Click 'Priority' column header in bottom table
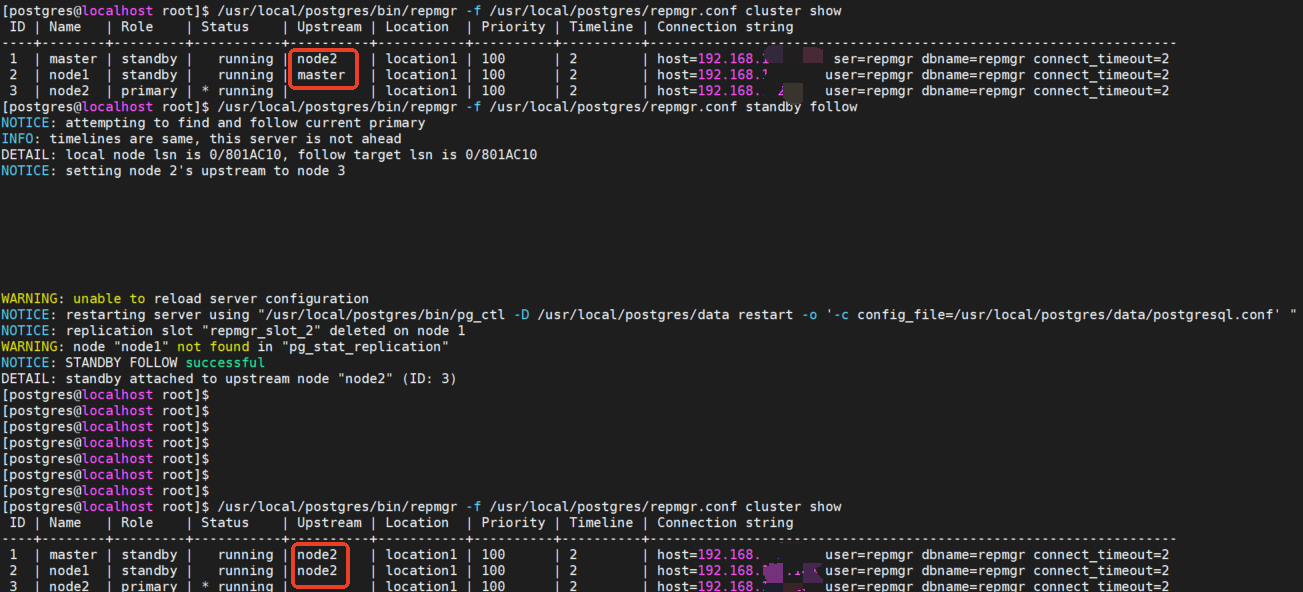Screen dimensions: 1303x592 click(x=513, y=523)
